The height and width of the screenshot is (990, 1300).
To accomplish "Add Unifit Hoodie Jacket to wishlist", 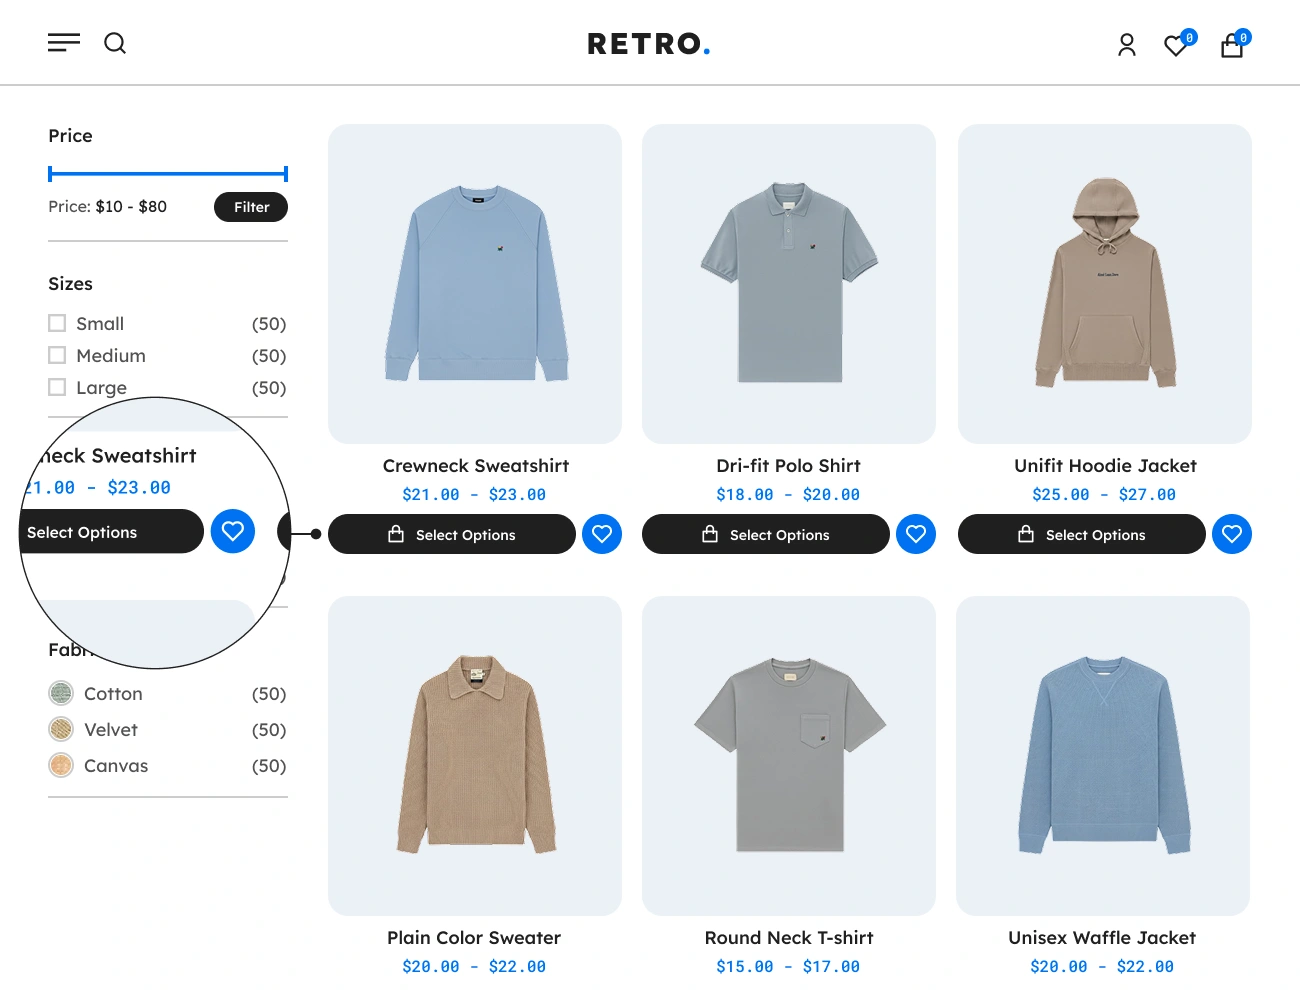I will click(x=1232, y=534).
